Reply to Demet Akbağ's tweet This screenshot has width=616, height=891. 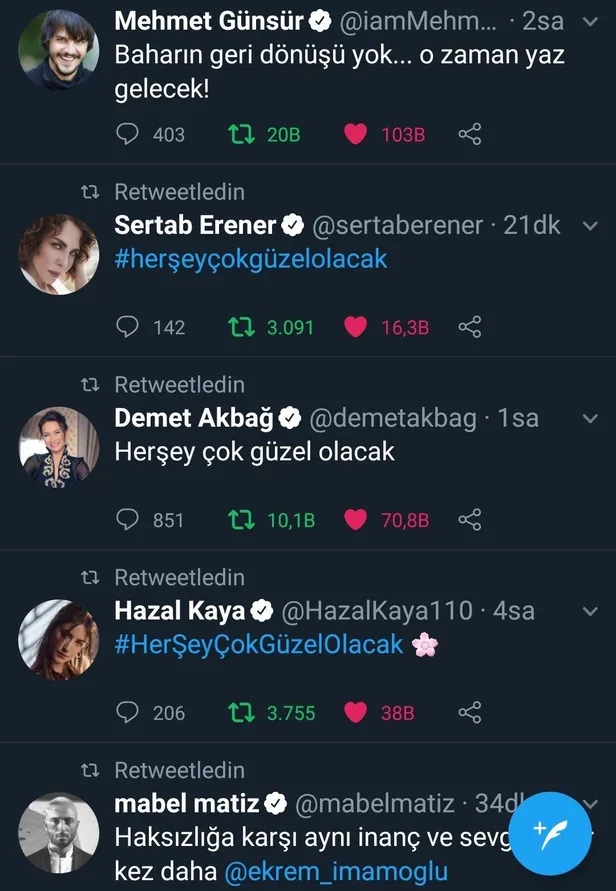coord(128,519)
